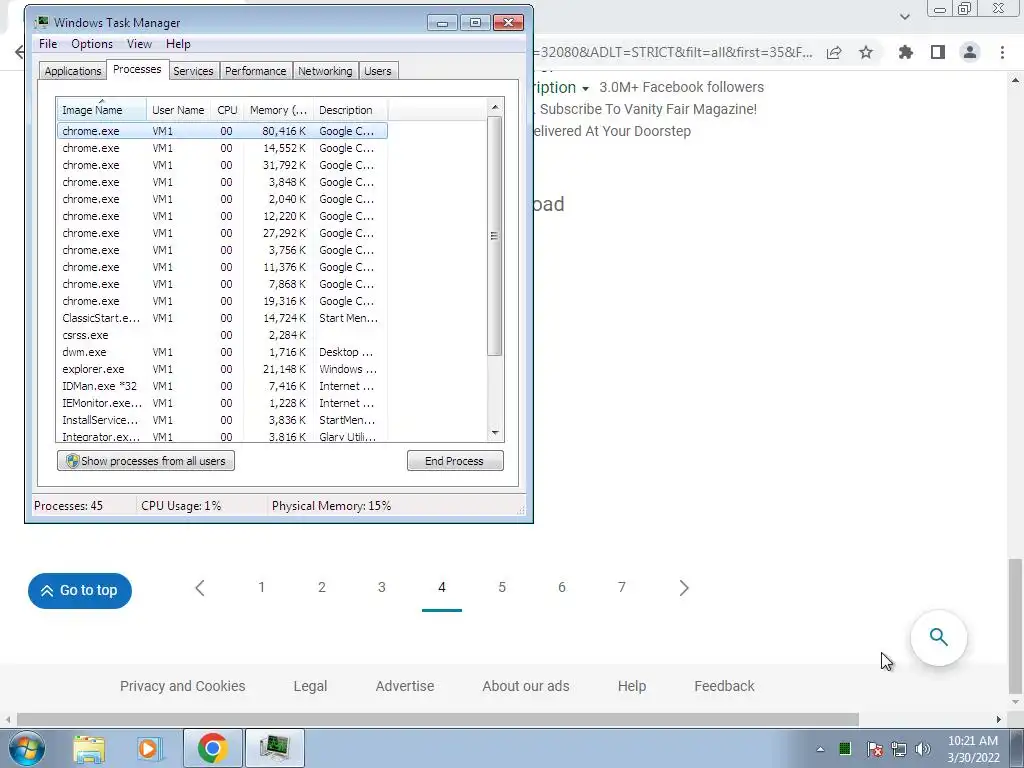Click Chrome share page icon
The width and height of the screenshot is (1024, 768).
point(834,53)
